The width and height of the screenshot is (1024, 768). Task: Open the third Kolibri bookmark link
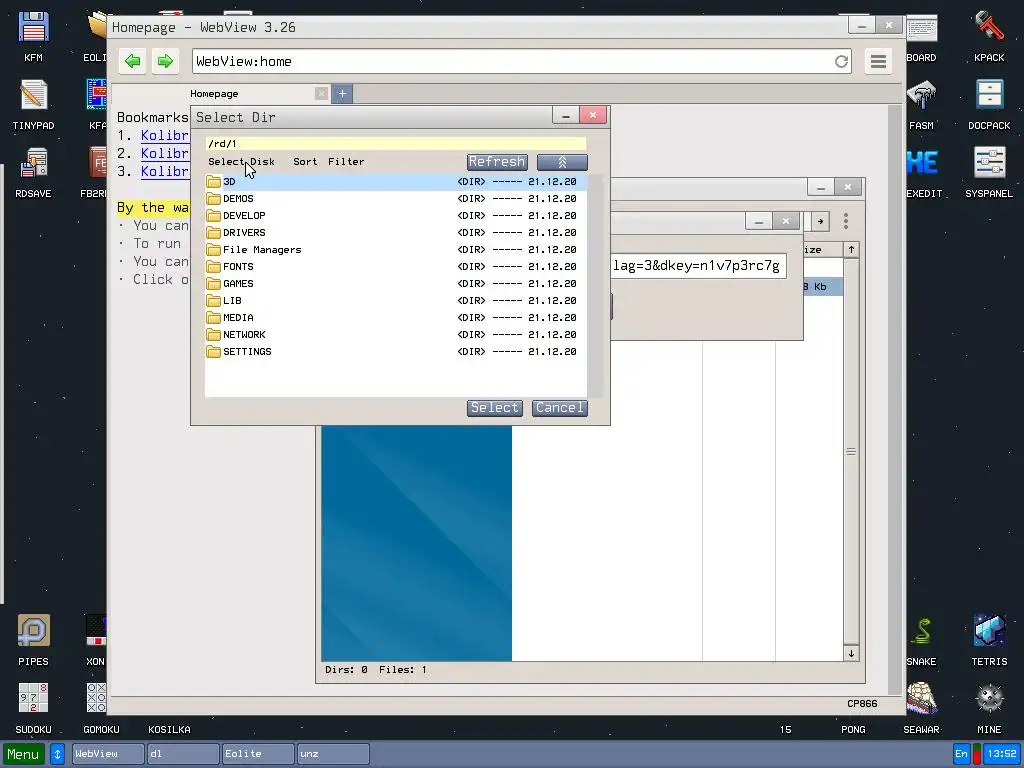point(165,171)
